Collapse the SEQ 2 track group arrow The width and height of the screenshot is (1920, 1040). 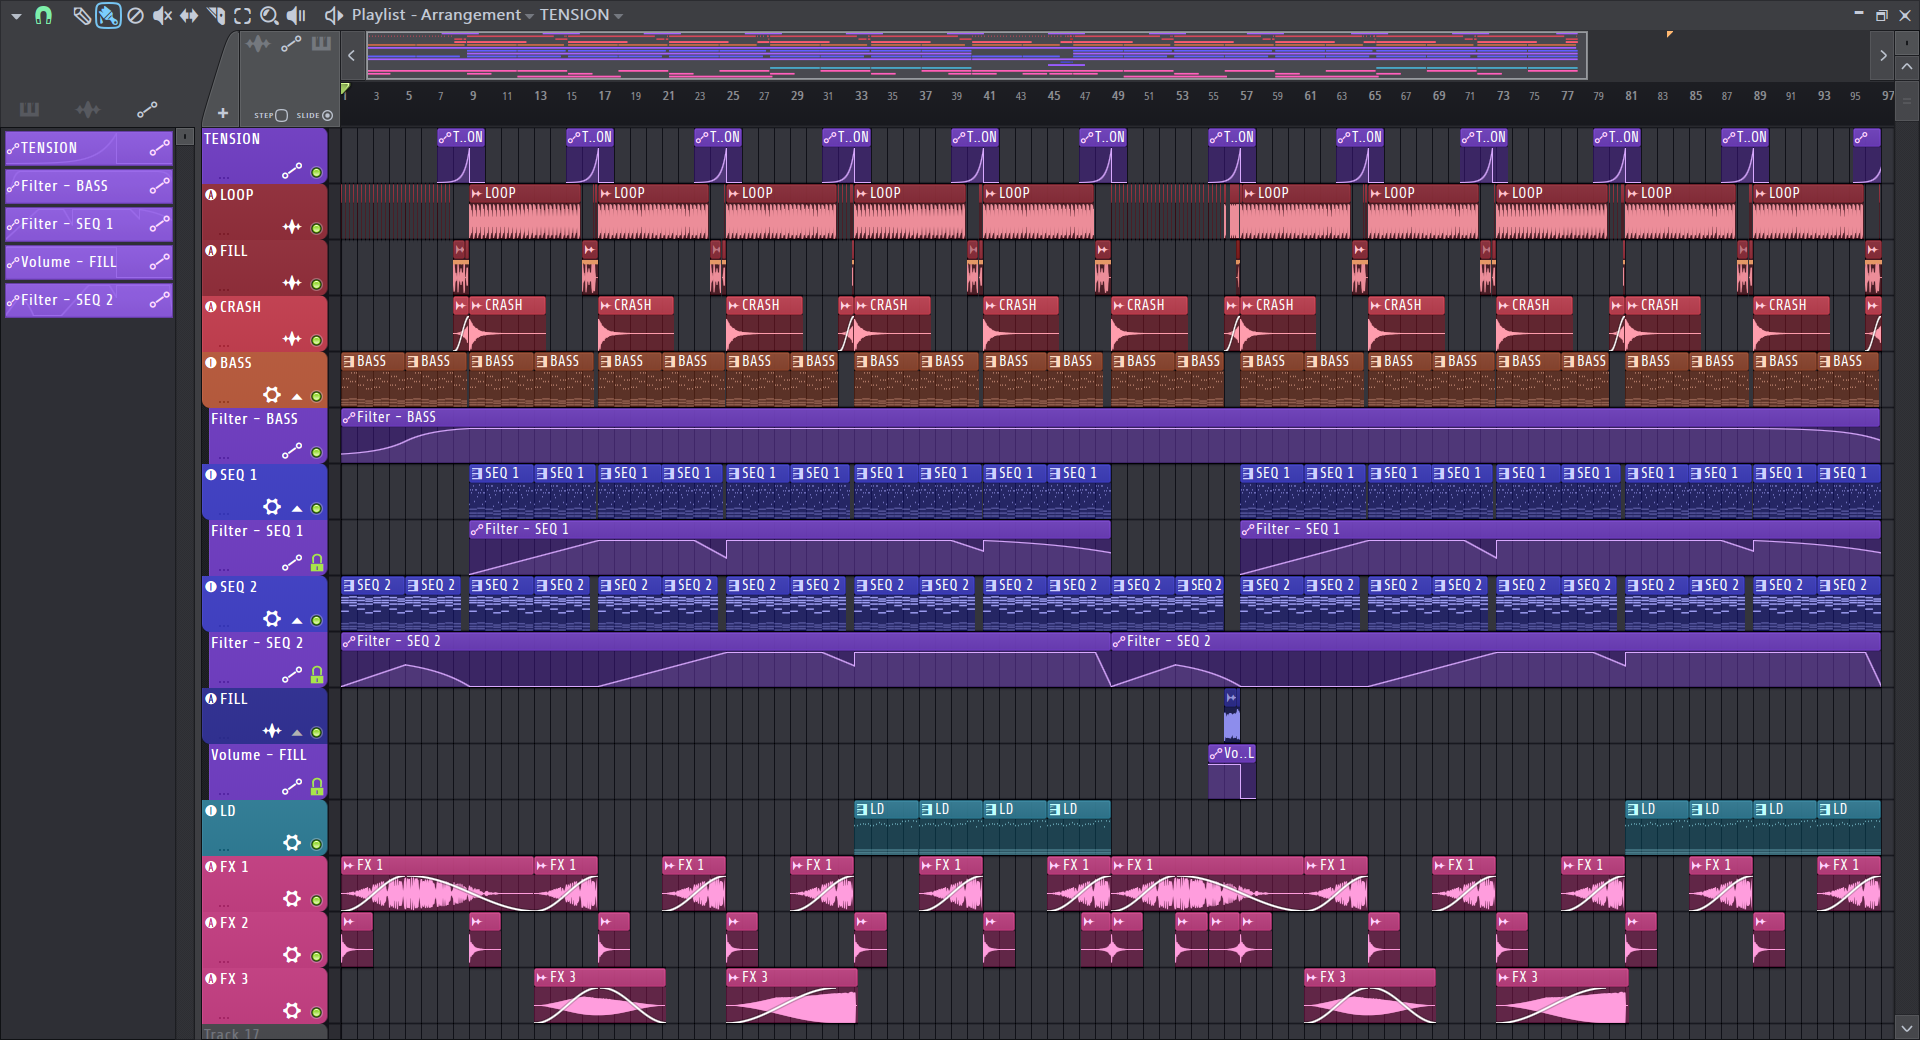[x=297, y=621]
